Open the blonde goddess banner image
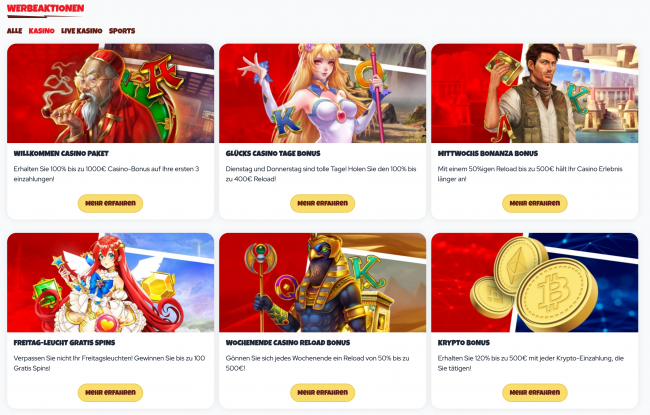The width and height of the screenshot is (650, 415). [323, 93]
